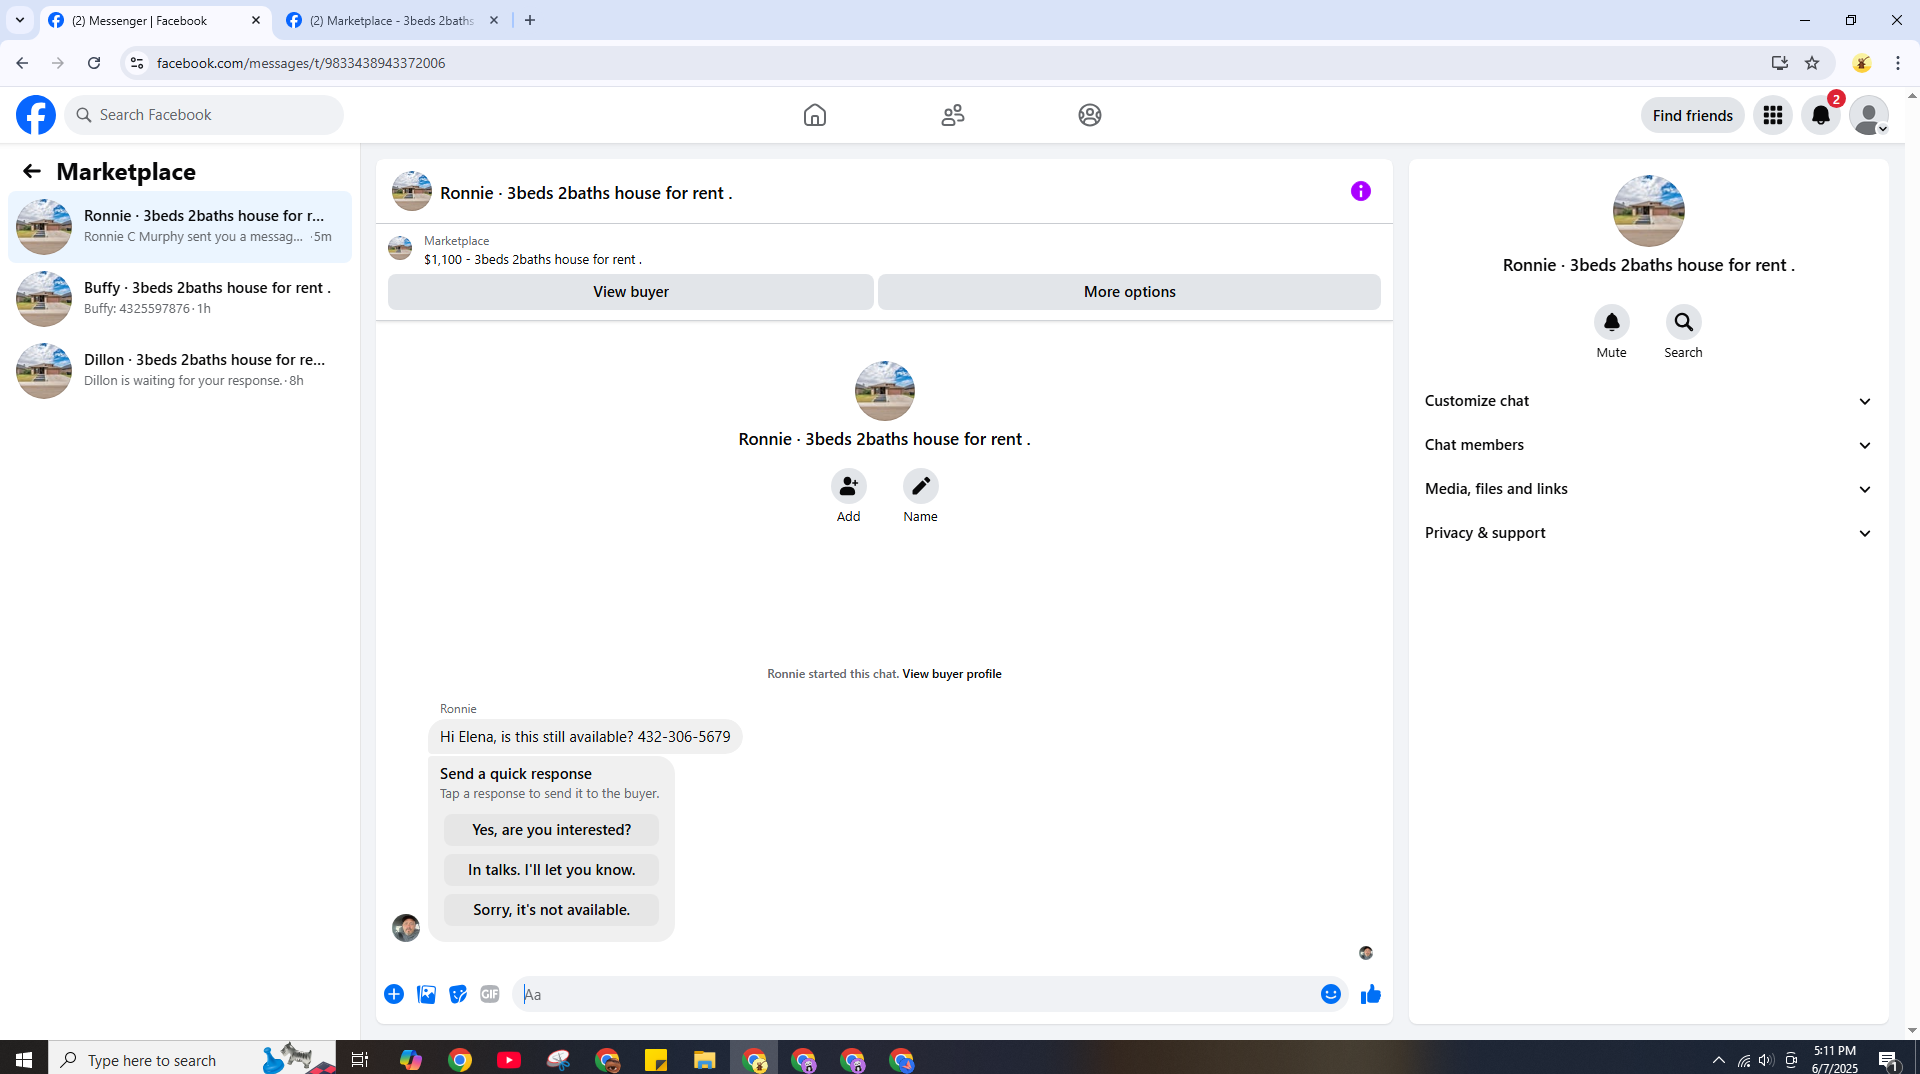The height and width of the screenshot is (1074, 1920).
Task: Open YouTube from the taskbar
Action: tap(509, 1060)
